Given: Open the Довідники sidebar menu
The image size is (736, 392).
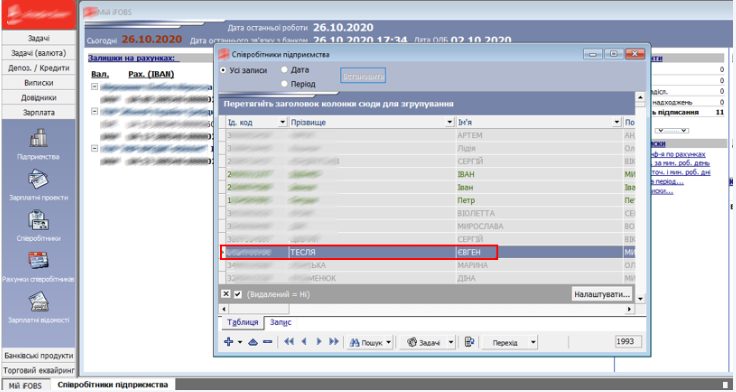Looking at the screenshot, I should 38,98.
